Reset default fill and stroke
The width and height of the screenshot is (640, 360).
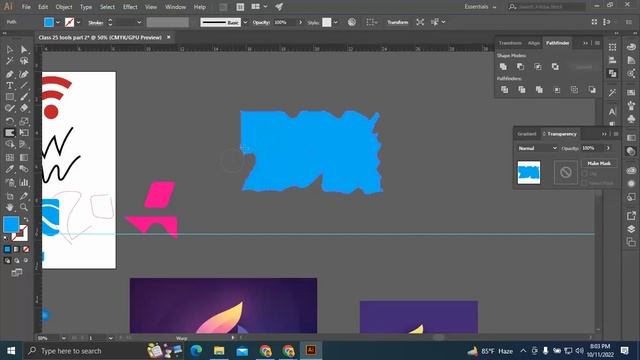[x=5, y=238]
